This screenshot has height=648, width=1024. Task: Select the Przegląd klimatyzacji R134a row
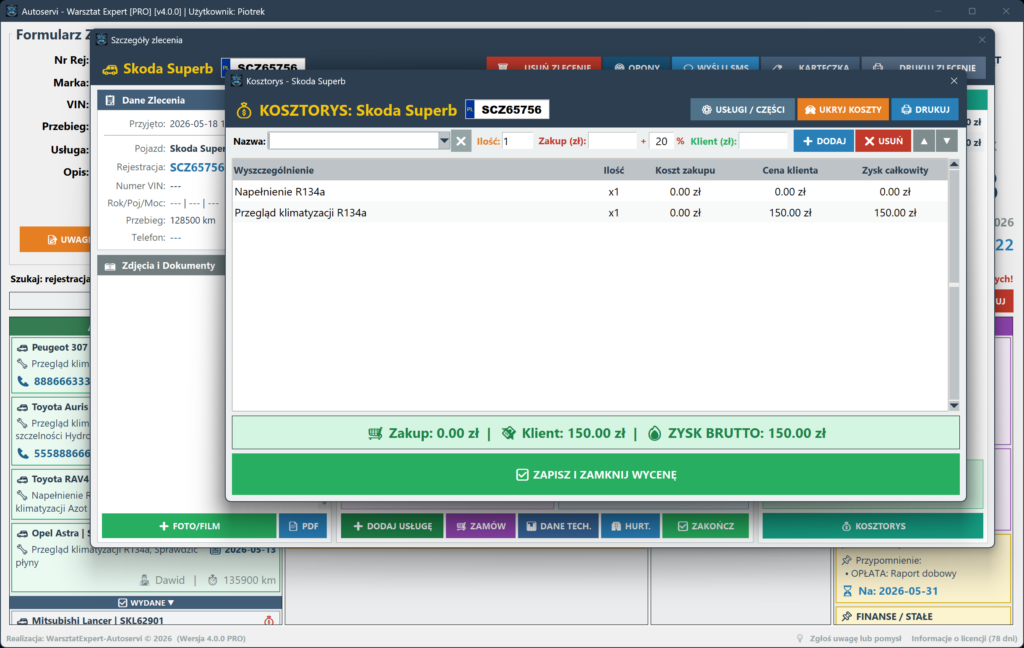point(590,213)
